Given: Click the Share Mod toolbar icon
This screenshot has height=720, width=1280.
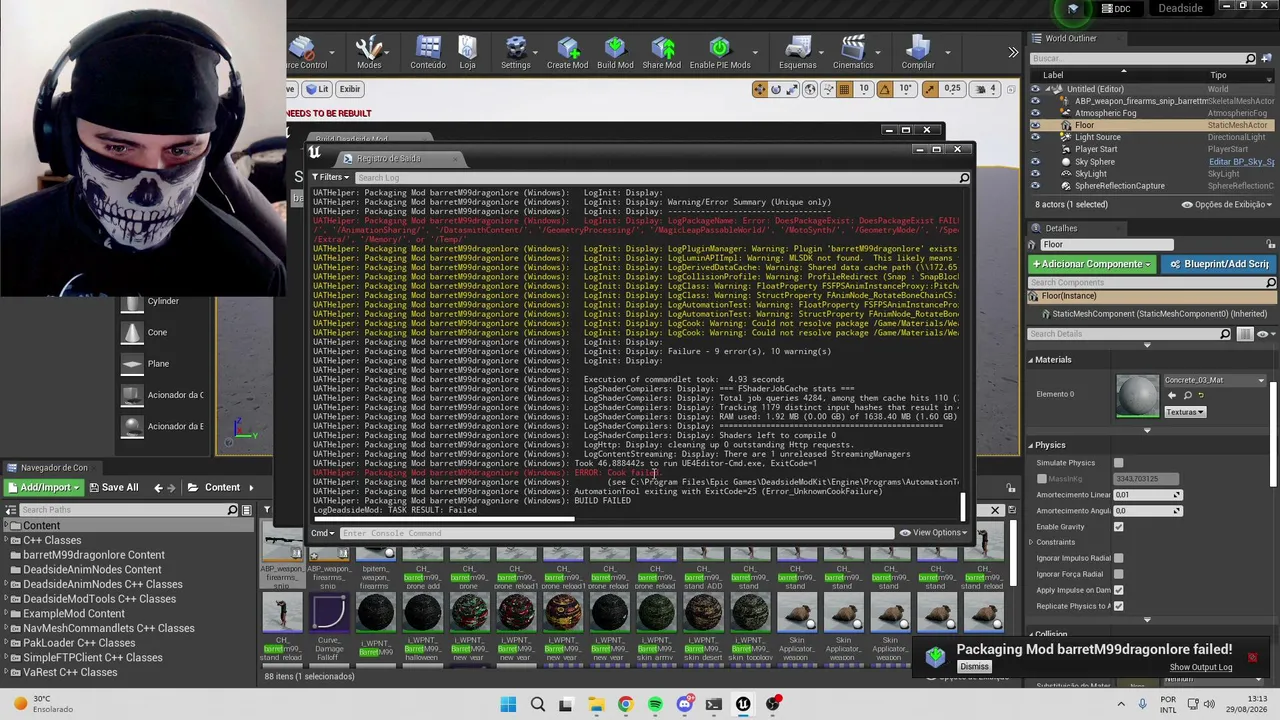Looking at the screenshot, I should 661,52.
